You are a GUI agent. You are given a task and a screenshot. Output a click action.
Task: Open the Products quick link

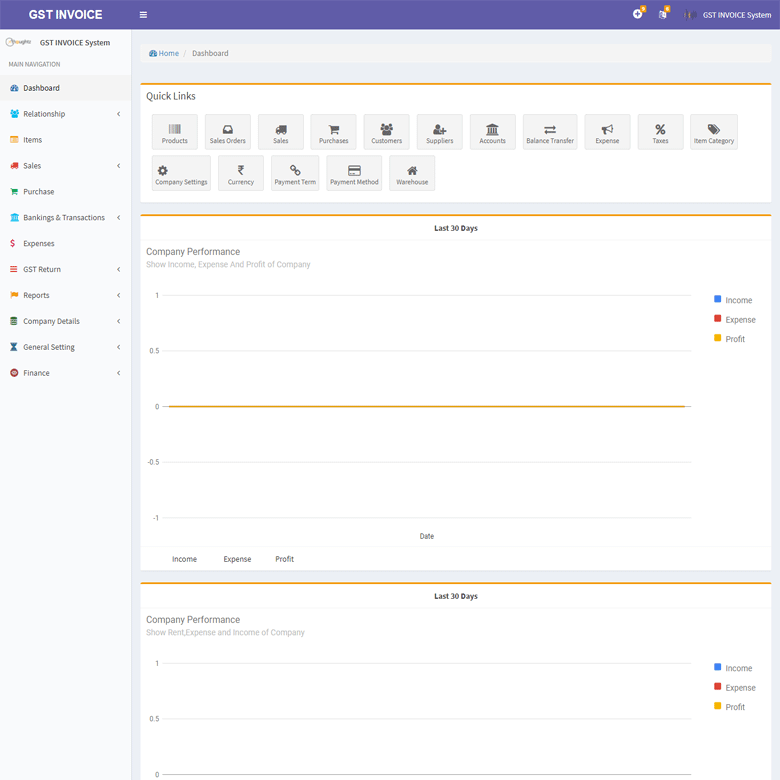(174, 132)
